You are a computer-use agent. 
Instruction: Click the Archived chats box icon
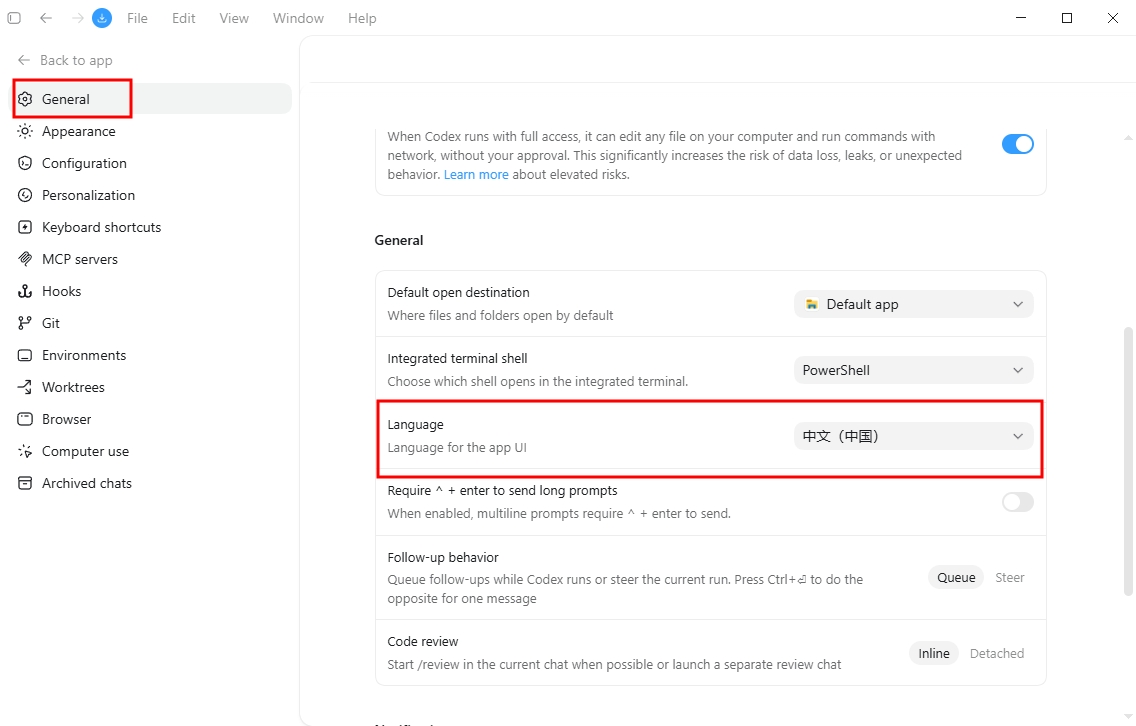(x=25, y=483)
